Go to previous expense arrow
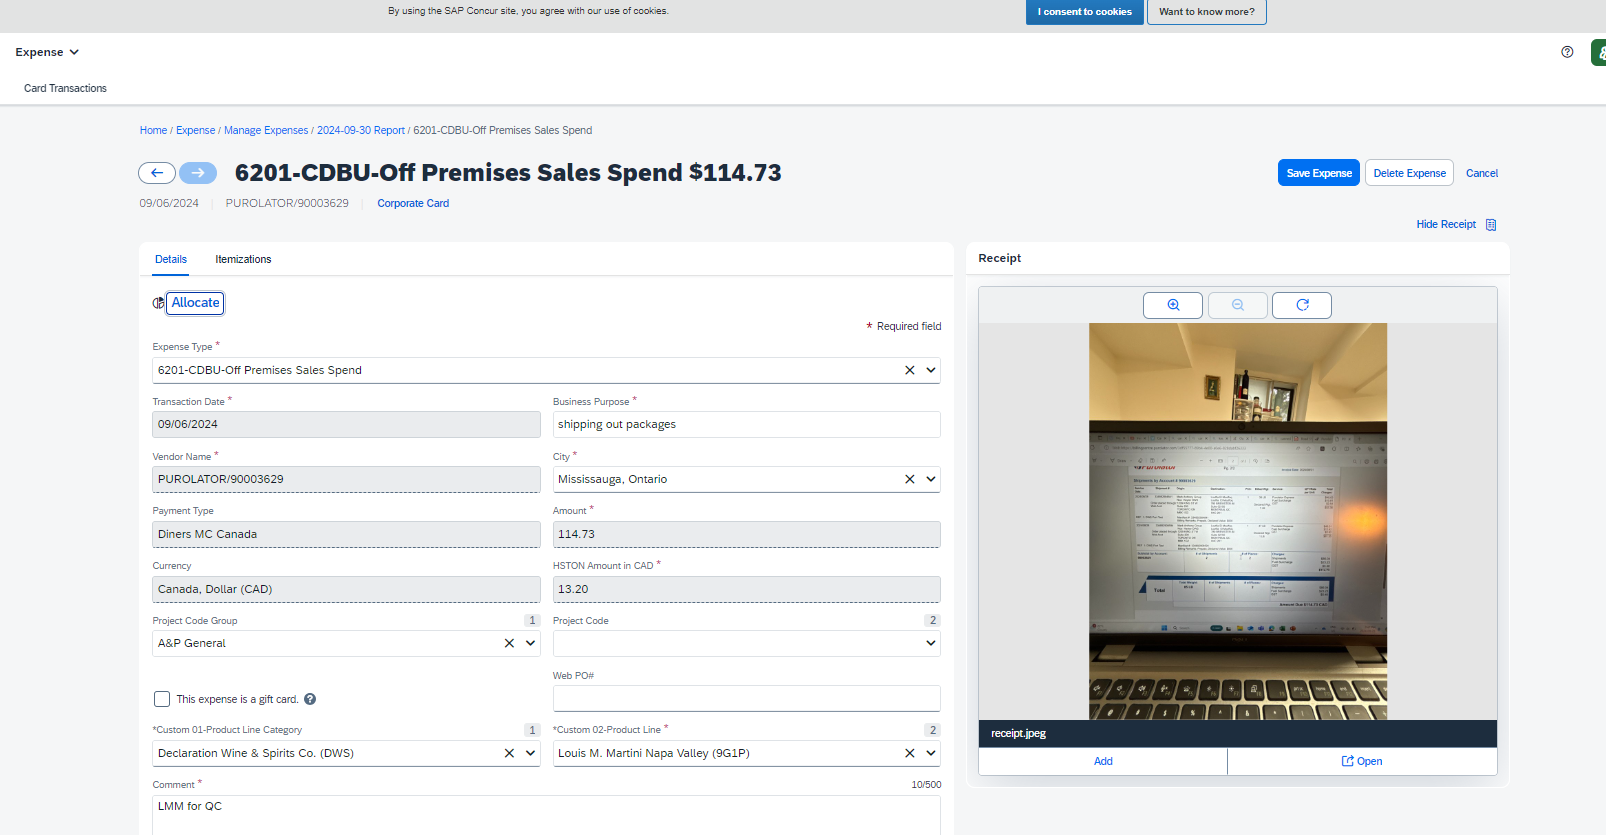Viewport: 1606px width, 835px height. click(157, 173)
